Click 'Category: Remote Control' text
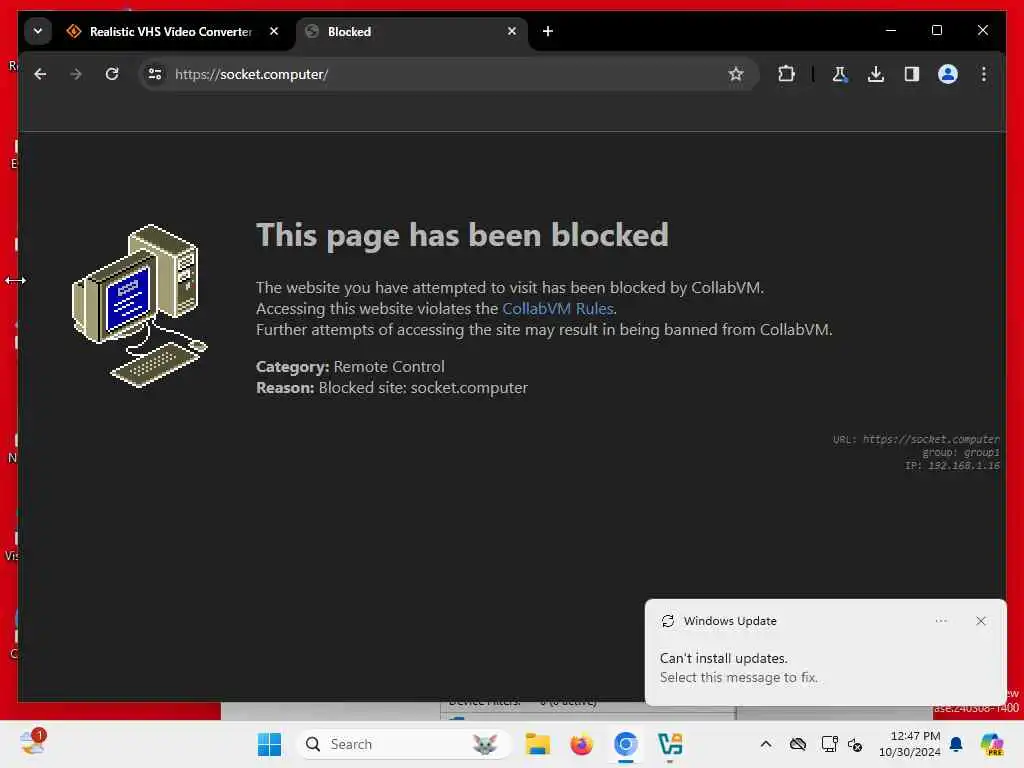 [350, 367]
